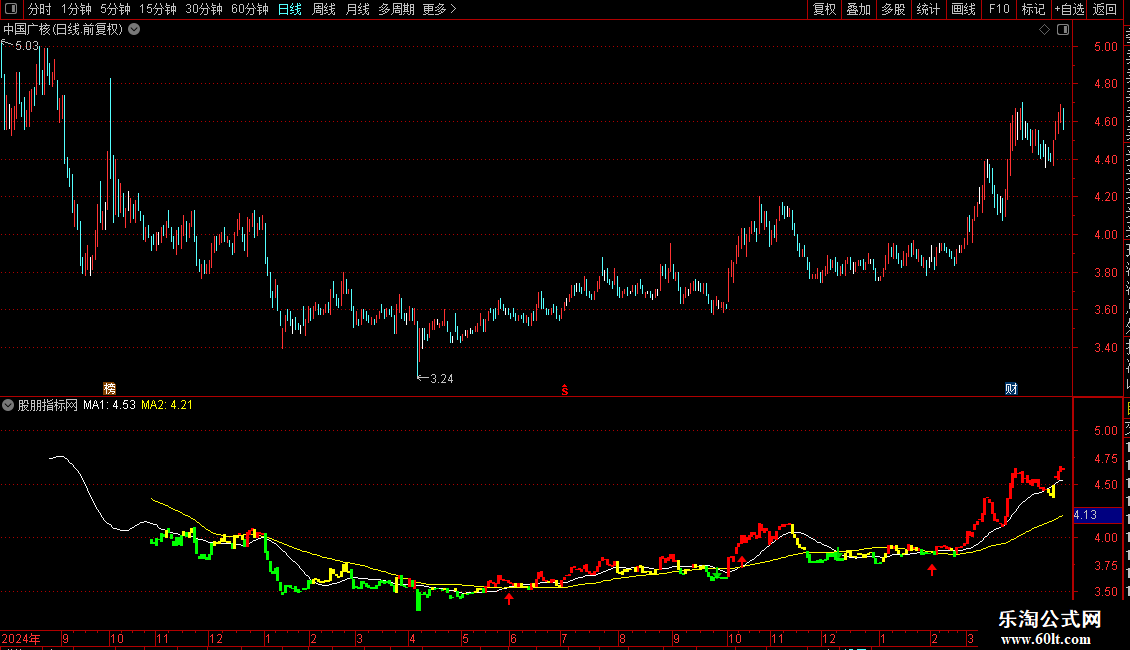Select the 15分钟 period tab
Image resolution: width=1130 pixels, height=650 pixels.
(158, 9)
